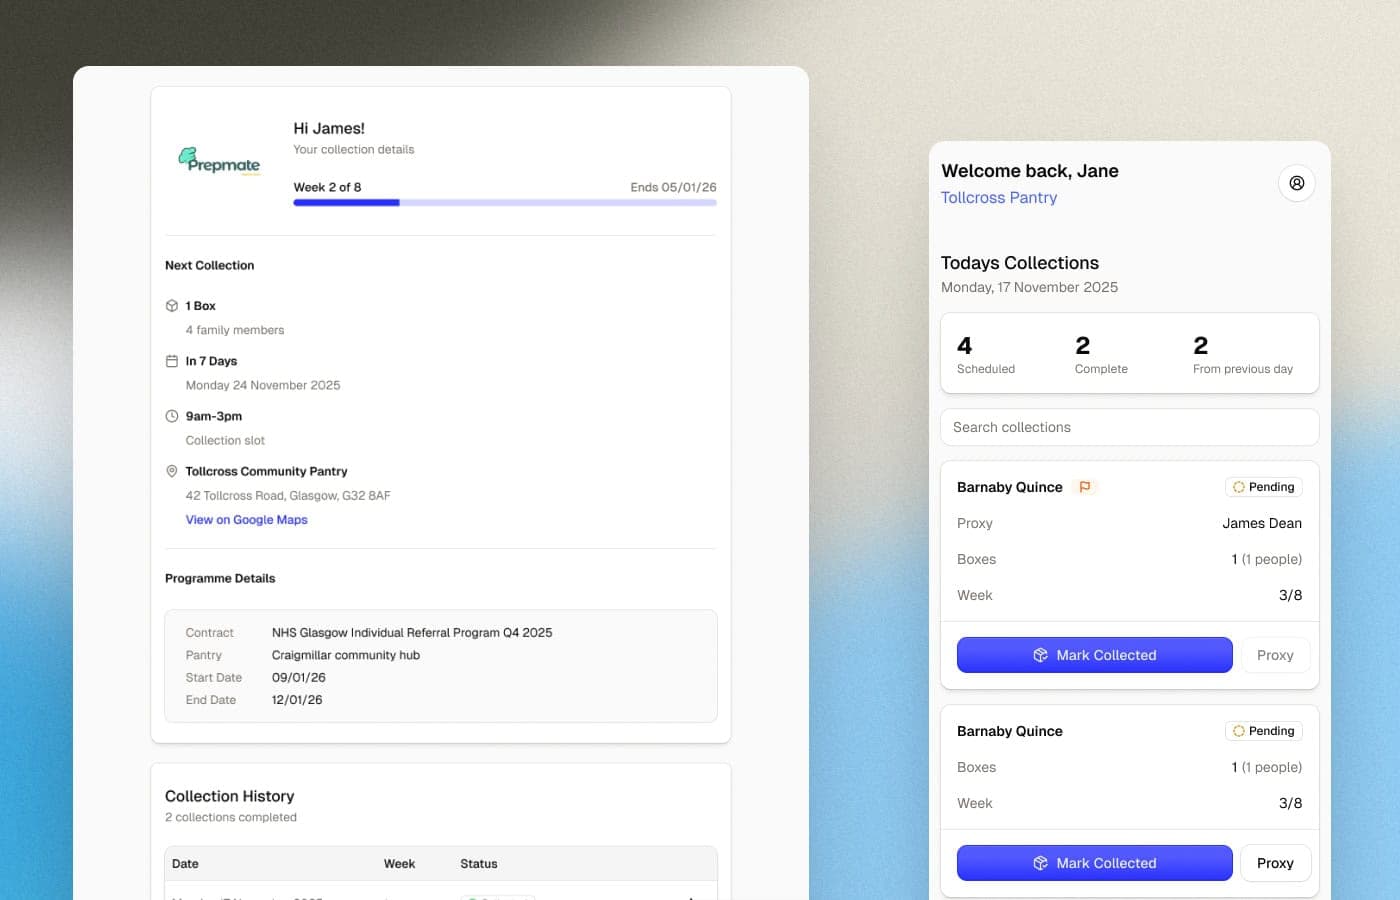This screenshot has width=1400, height=900.
Task: Select the 2 Complete stat
Action: [1101, 354]
